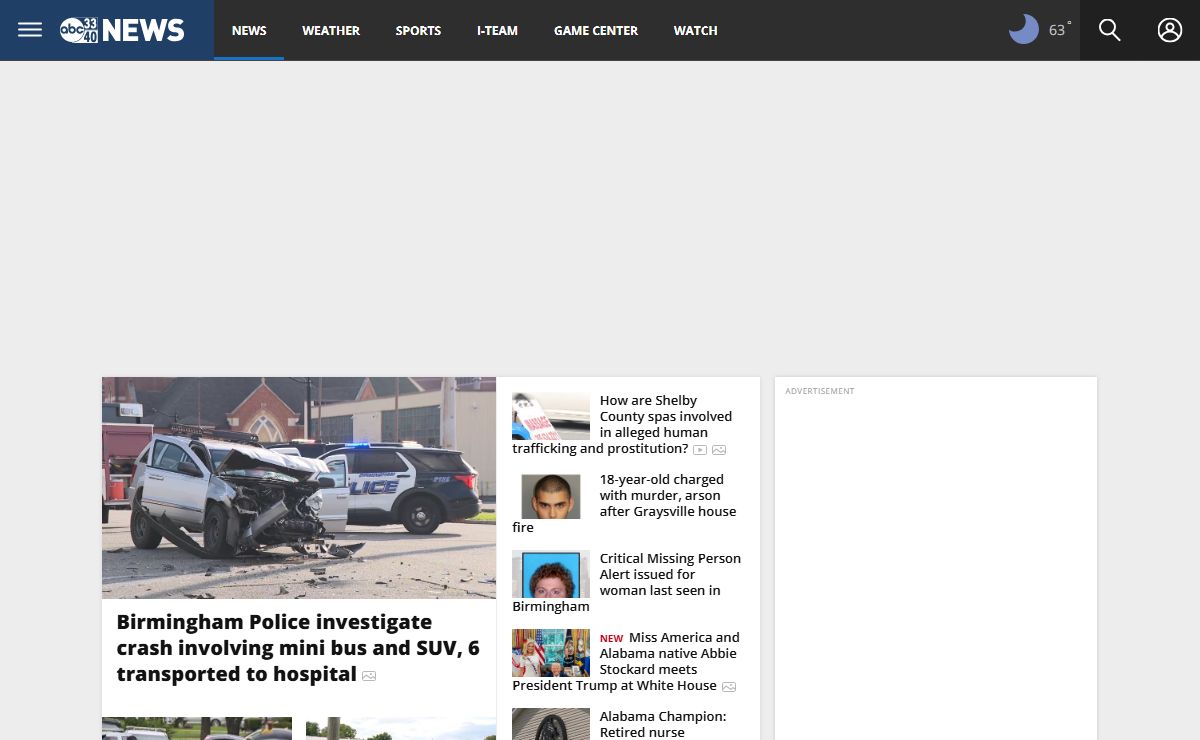This screenshot has width=1200, height=740.
Task: Click the NEW badge on Miss America story
Action: pos(611,638)
